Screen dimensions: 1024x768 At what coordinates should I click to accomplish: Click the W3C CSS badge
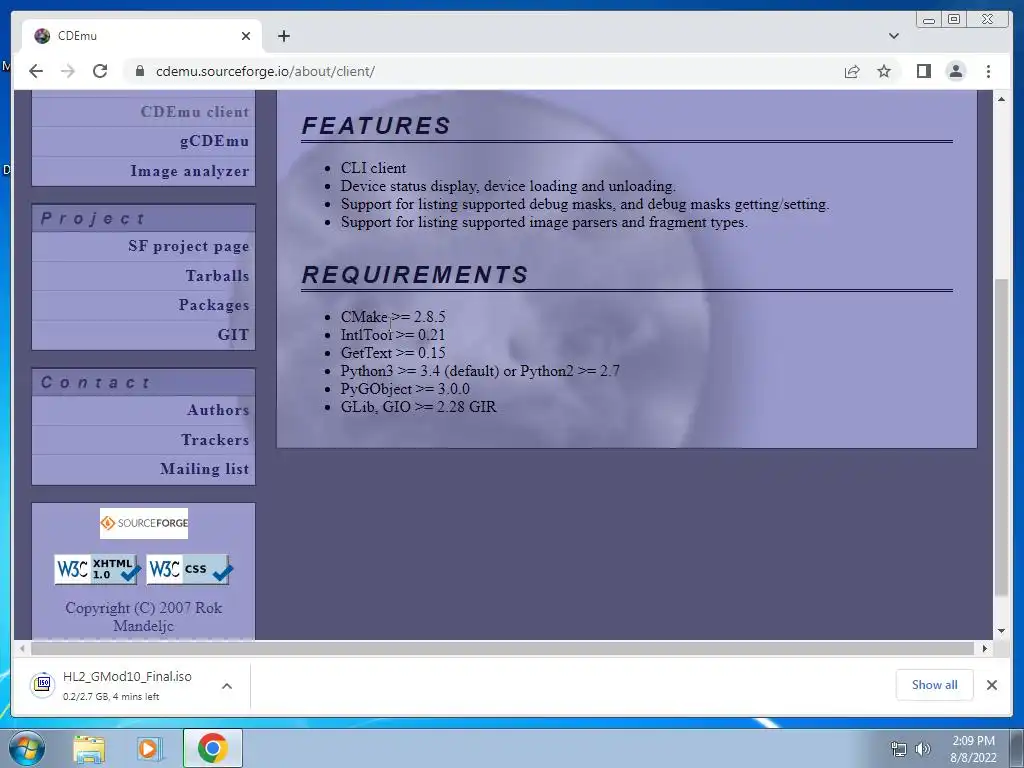[189, 569]
